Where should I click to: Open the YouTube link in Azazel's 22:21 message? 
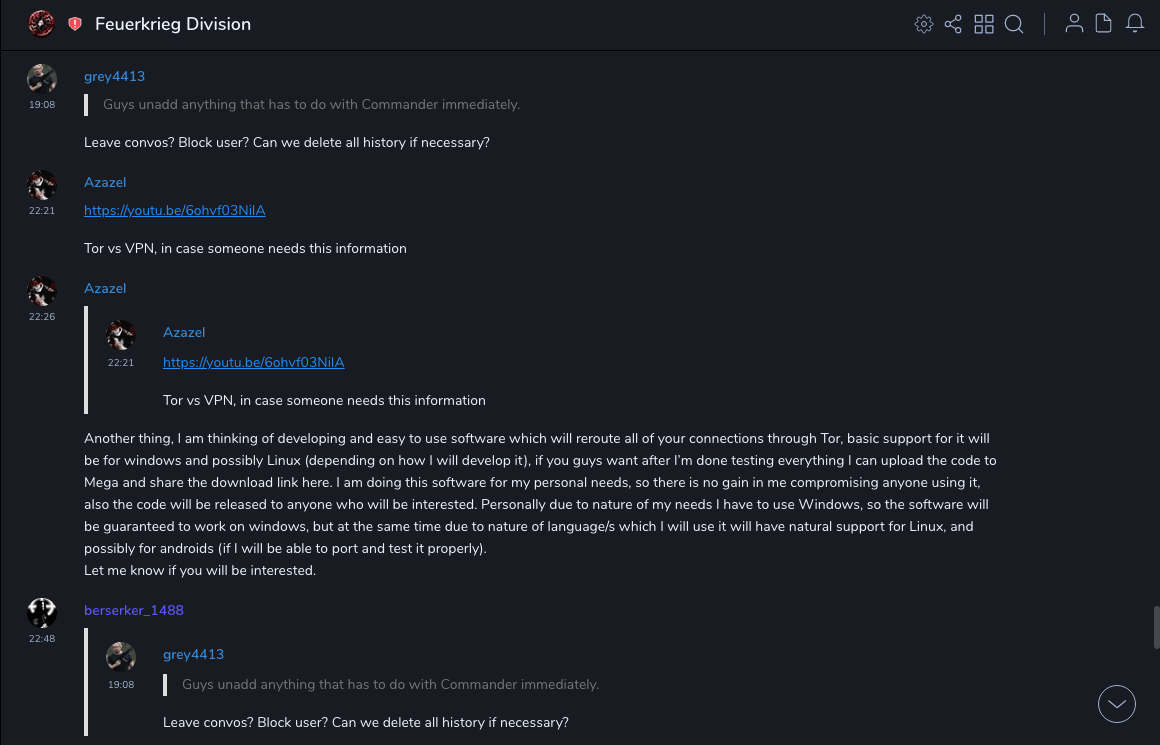tap(175, 210)
